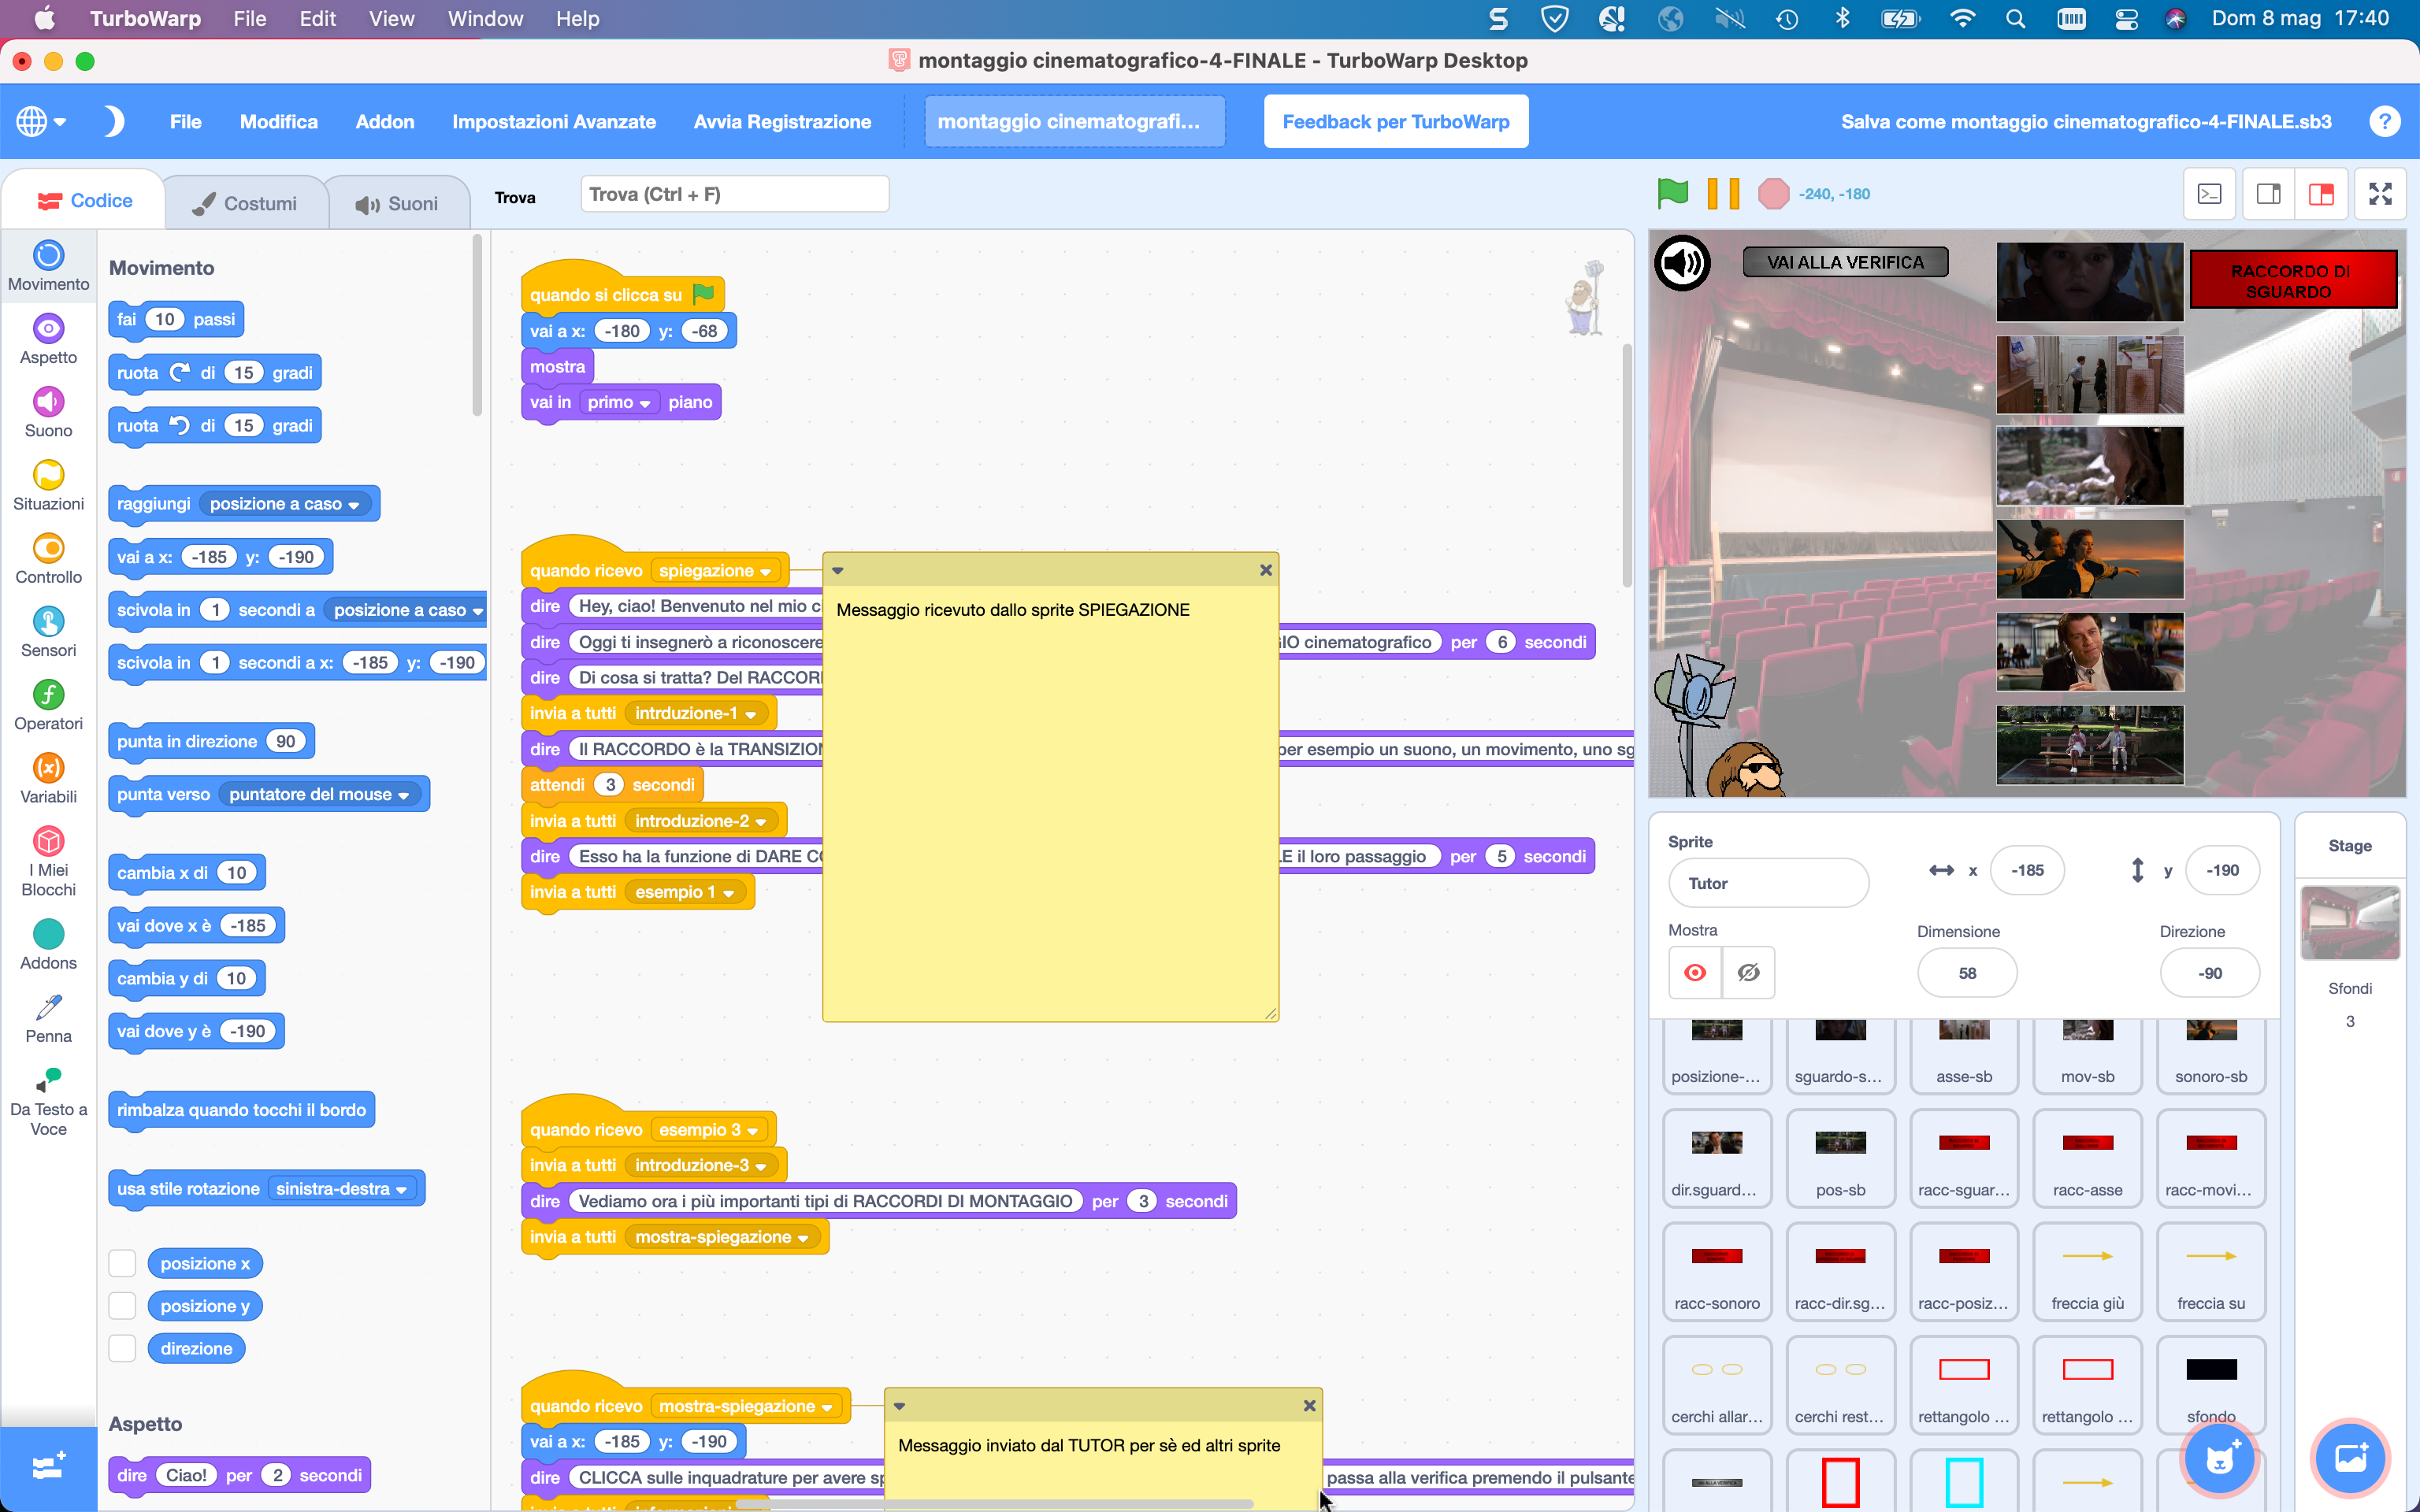The width and height of the screenshot is (2420, 1512).
Task: Open the Suono block category
Action: point(47,412)
